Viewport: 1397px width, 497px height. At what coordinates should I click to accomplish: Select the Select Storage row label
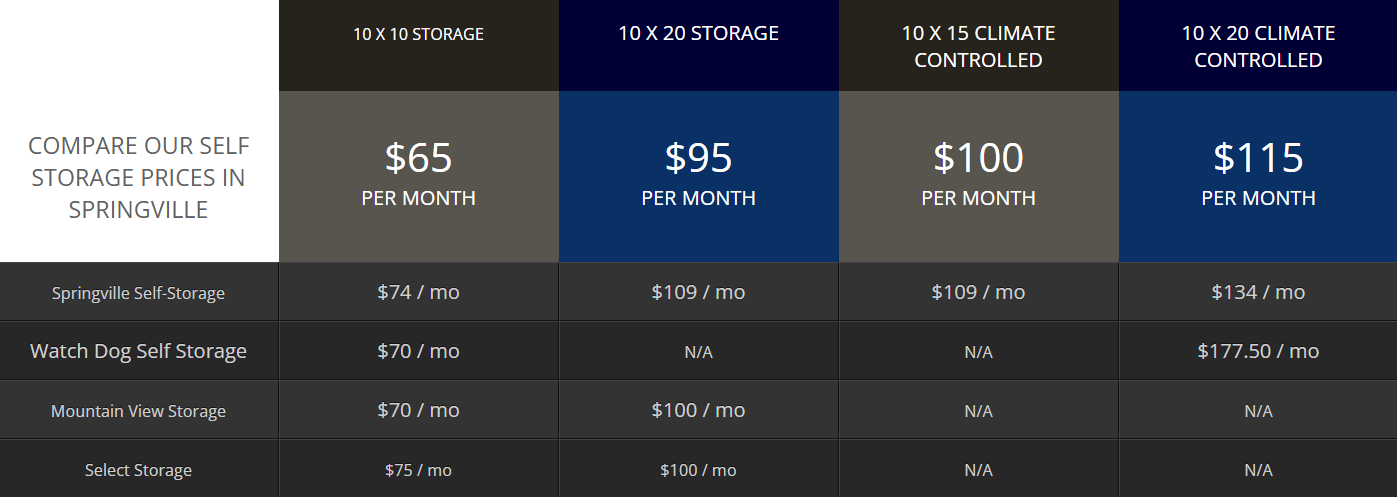138,470
